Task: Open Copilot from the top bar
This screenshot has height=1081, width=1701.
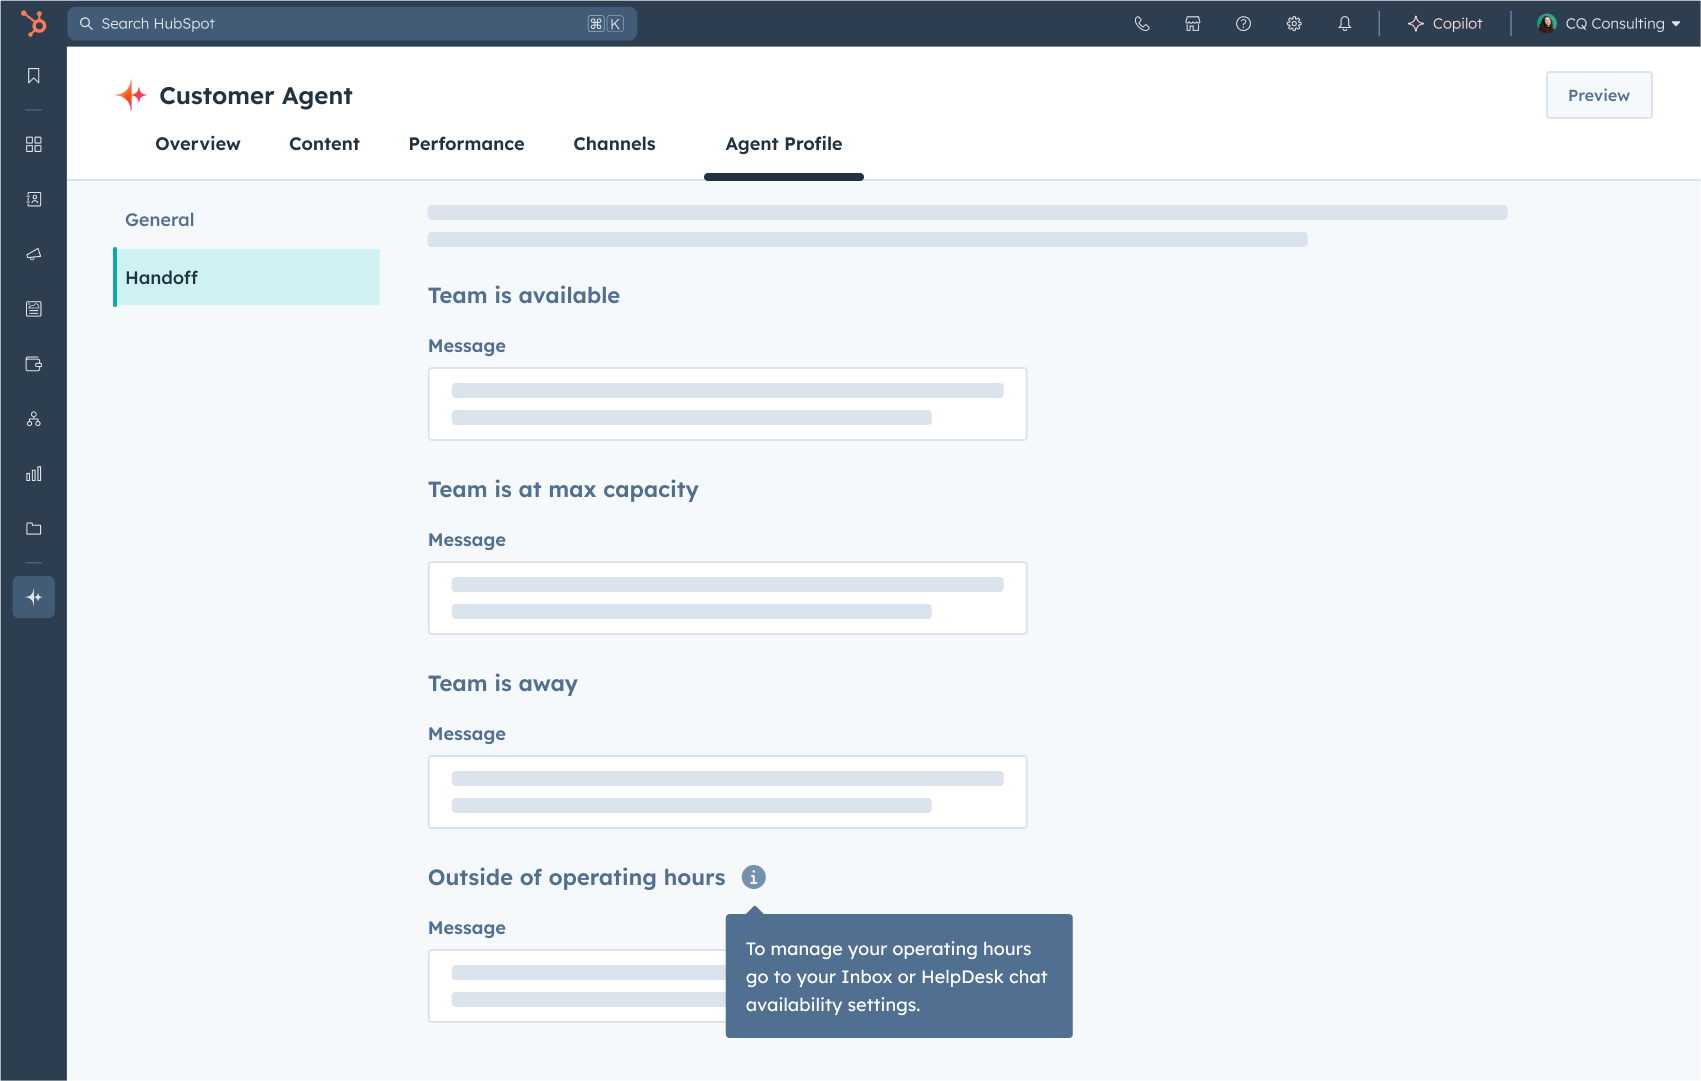Action: [1445, 24]
